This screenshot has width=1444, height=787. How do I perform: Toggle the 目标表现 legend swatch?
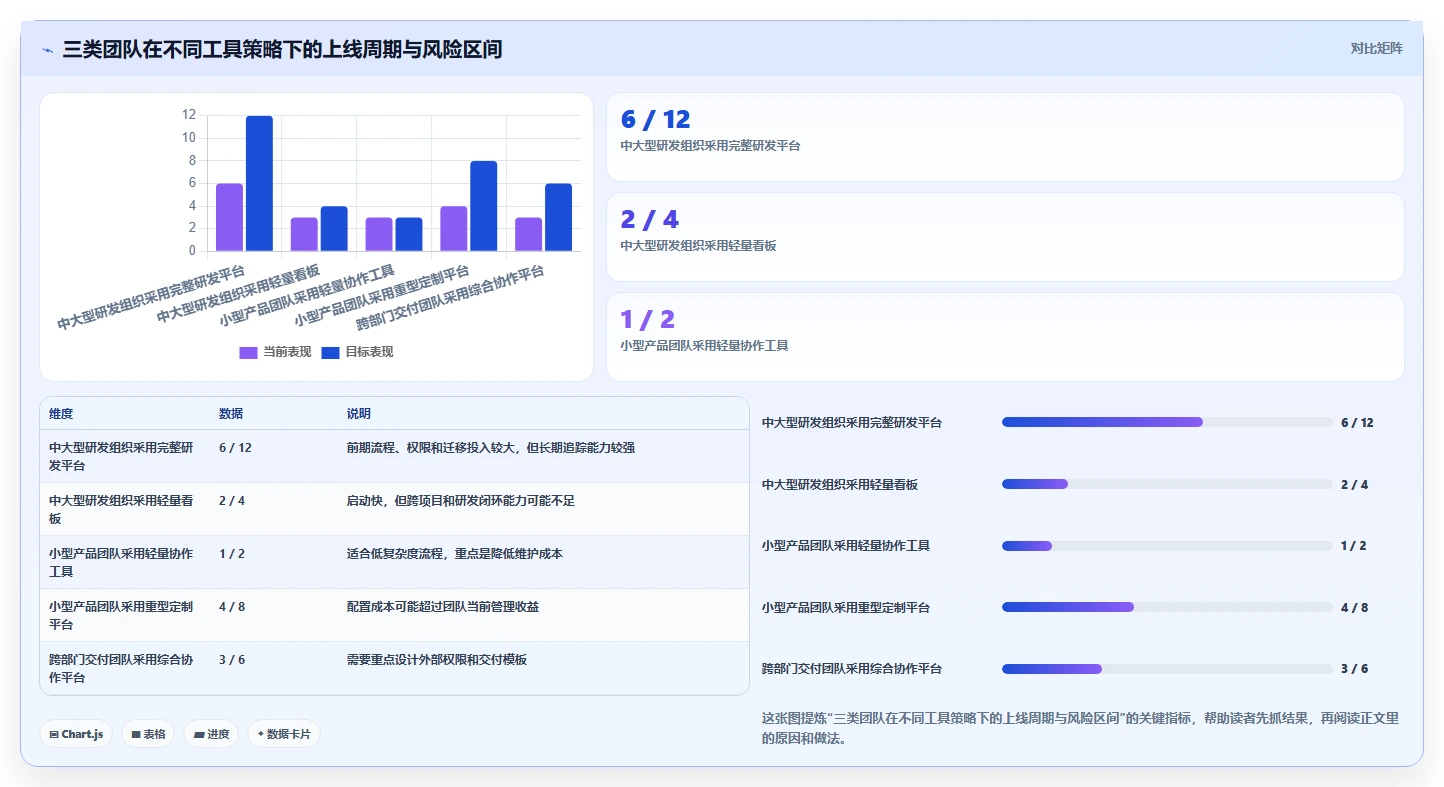point(331,352)
